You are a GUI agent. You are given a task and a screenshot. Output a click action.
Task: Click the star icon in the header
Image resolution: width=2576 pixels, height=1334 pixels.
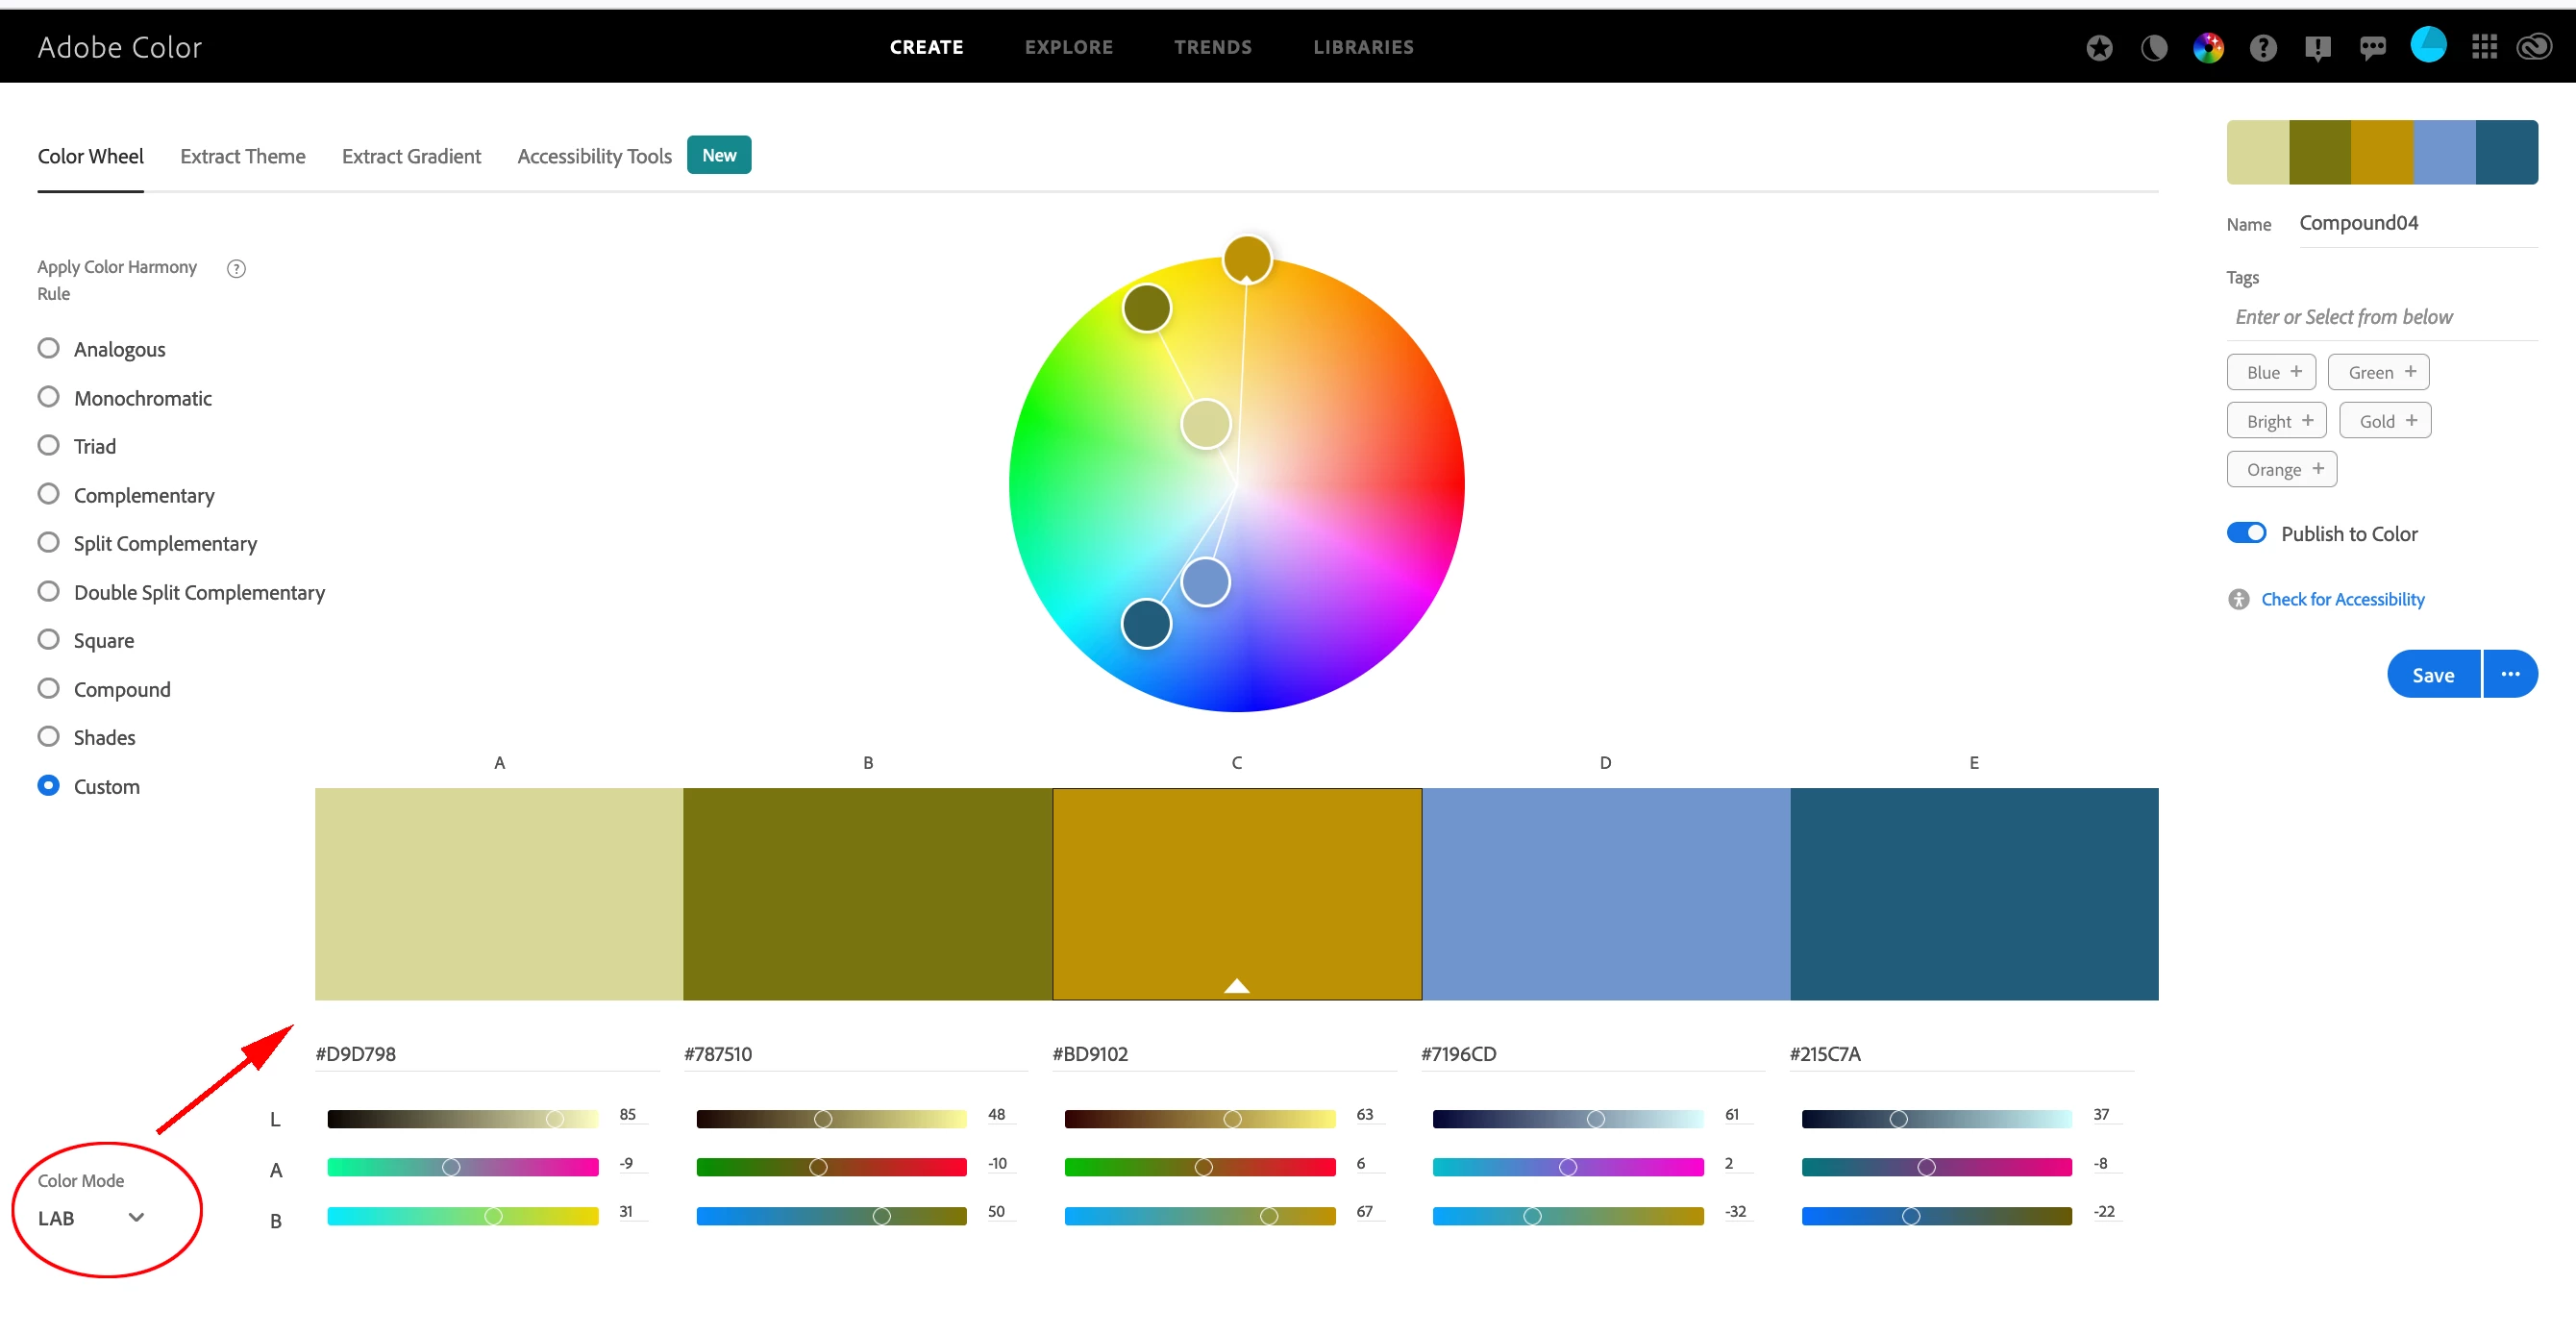click(2099, 47)
